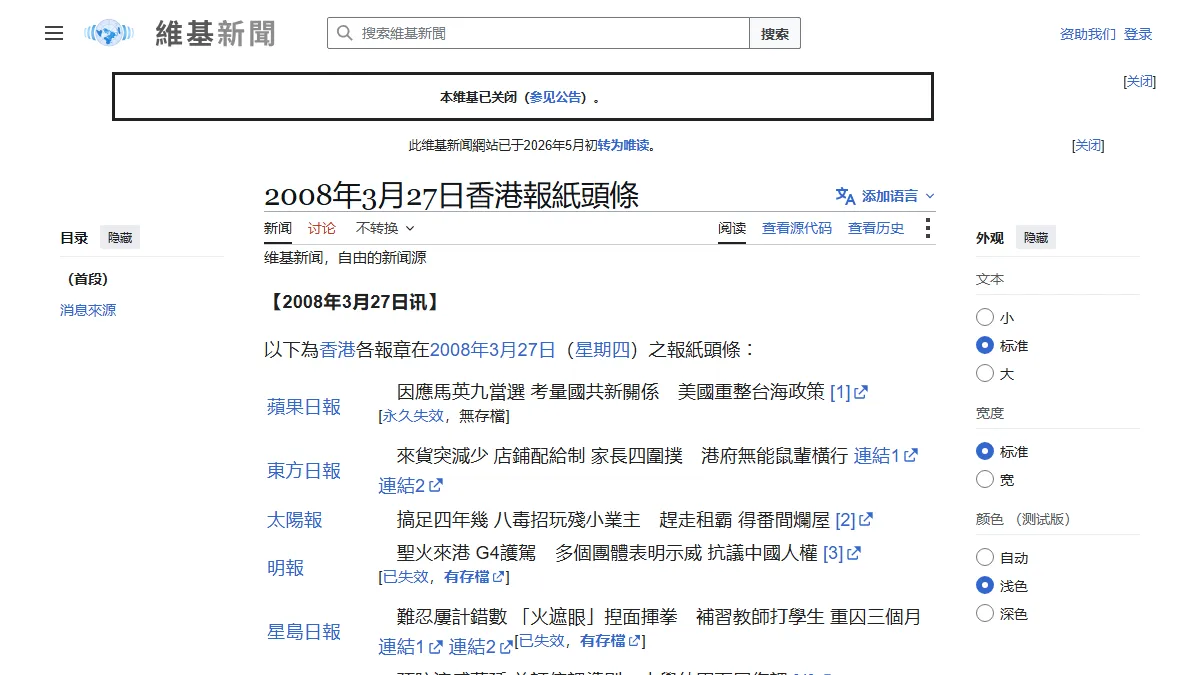Viewport: 1200px width, 675px height.
Task: Click 連結1 in 星島日報 row
Action: (x=410, y=647)
